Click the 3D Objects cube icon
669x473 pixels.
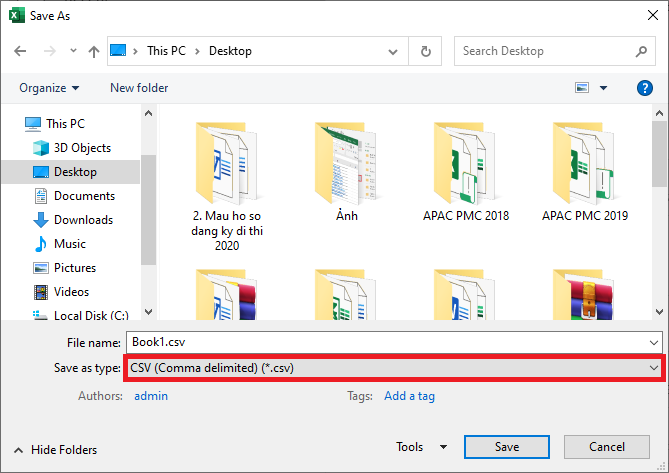click(x=41, y=148)
